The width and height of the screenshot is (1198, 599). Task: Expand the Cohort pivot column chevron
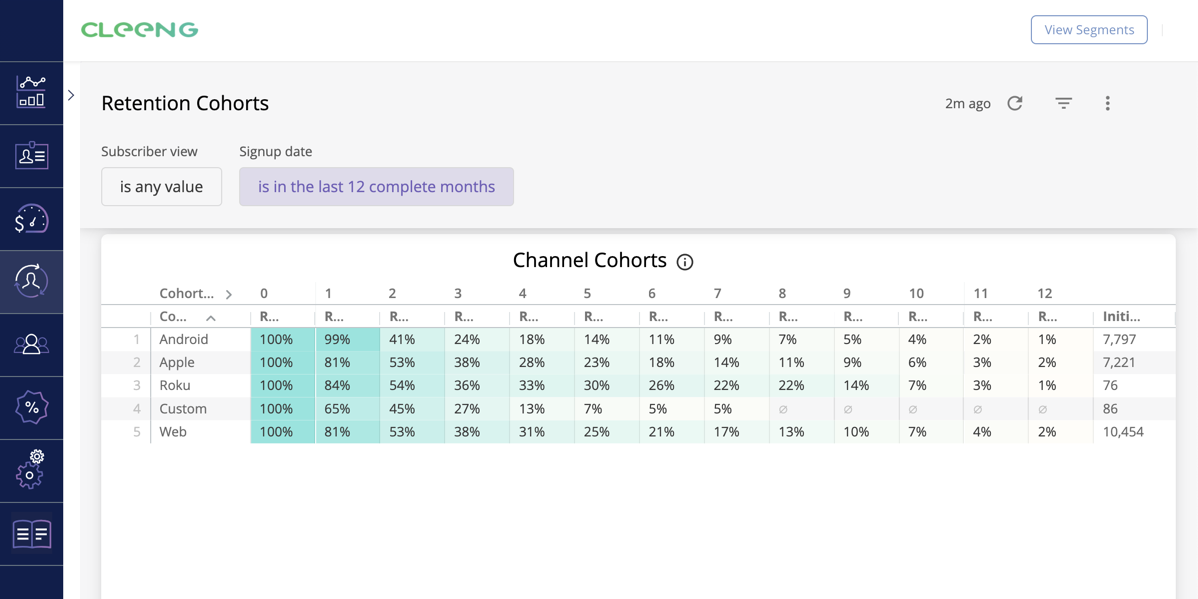coord(229,294)
